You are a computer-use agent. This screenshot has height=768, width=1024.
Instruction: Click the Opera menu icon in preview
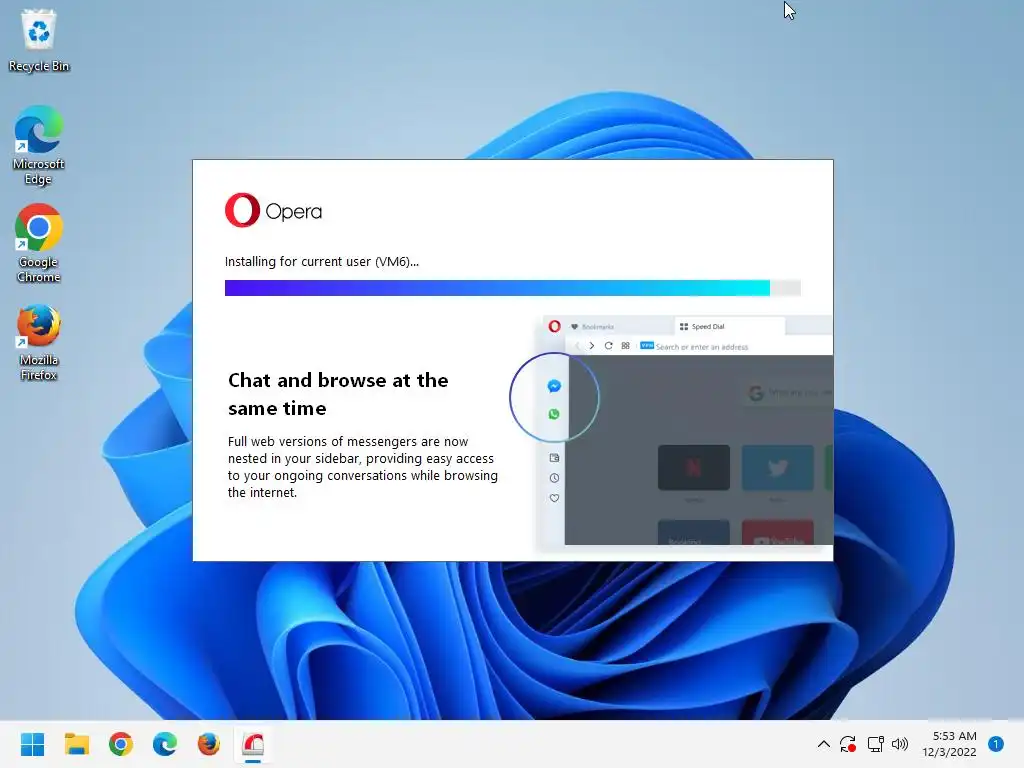click(554, 326)
